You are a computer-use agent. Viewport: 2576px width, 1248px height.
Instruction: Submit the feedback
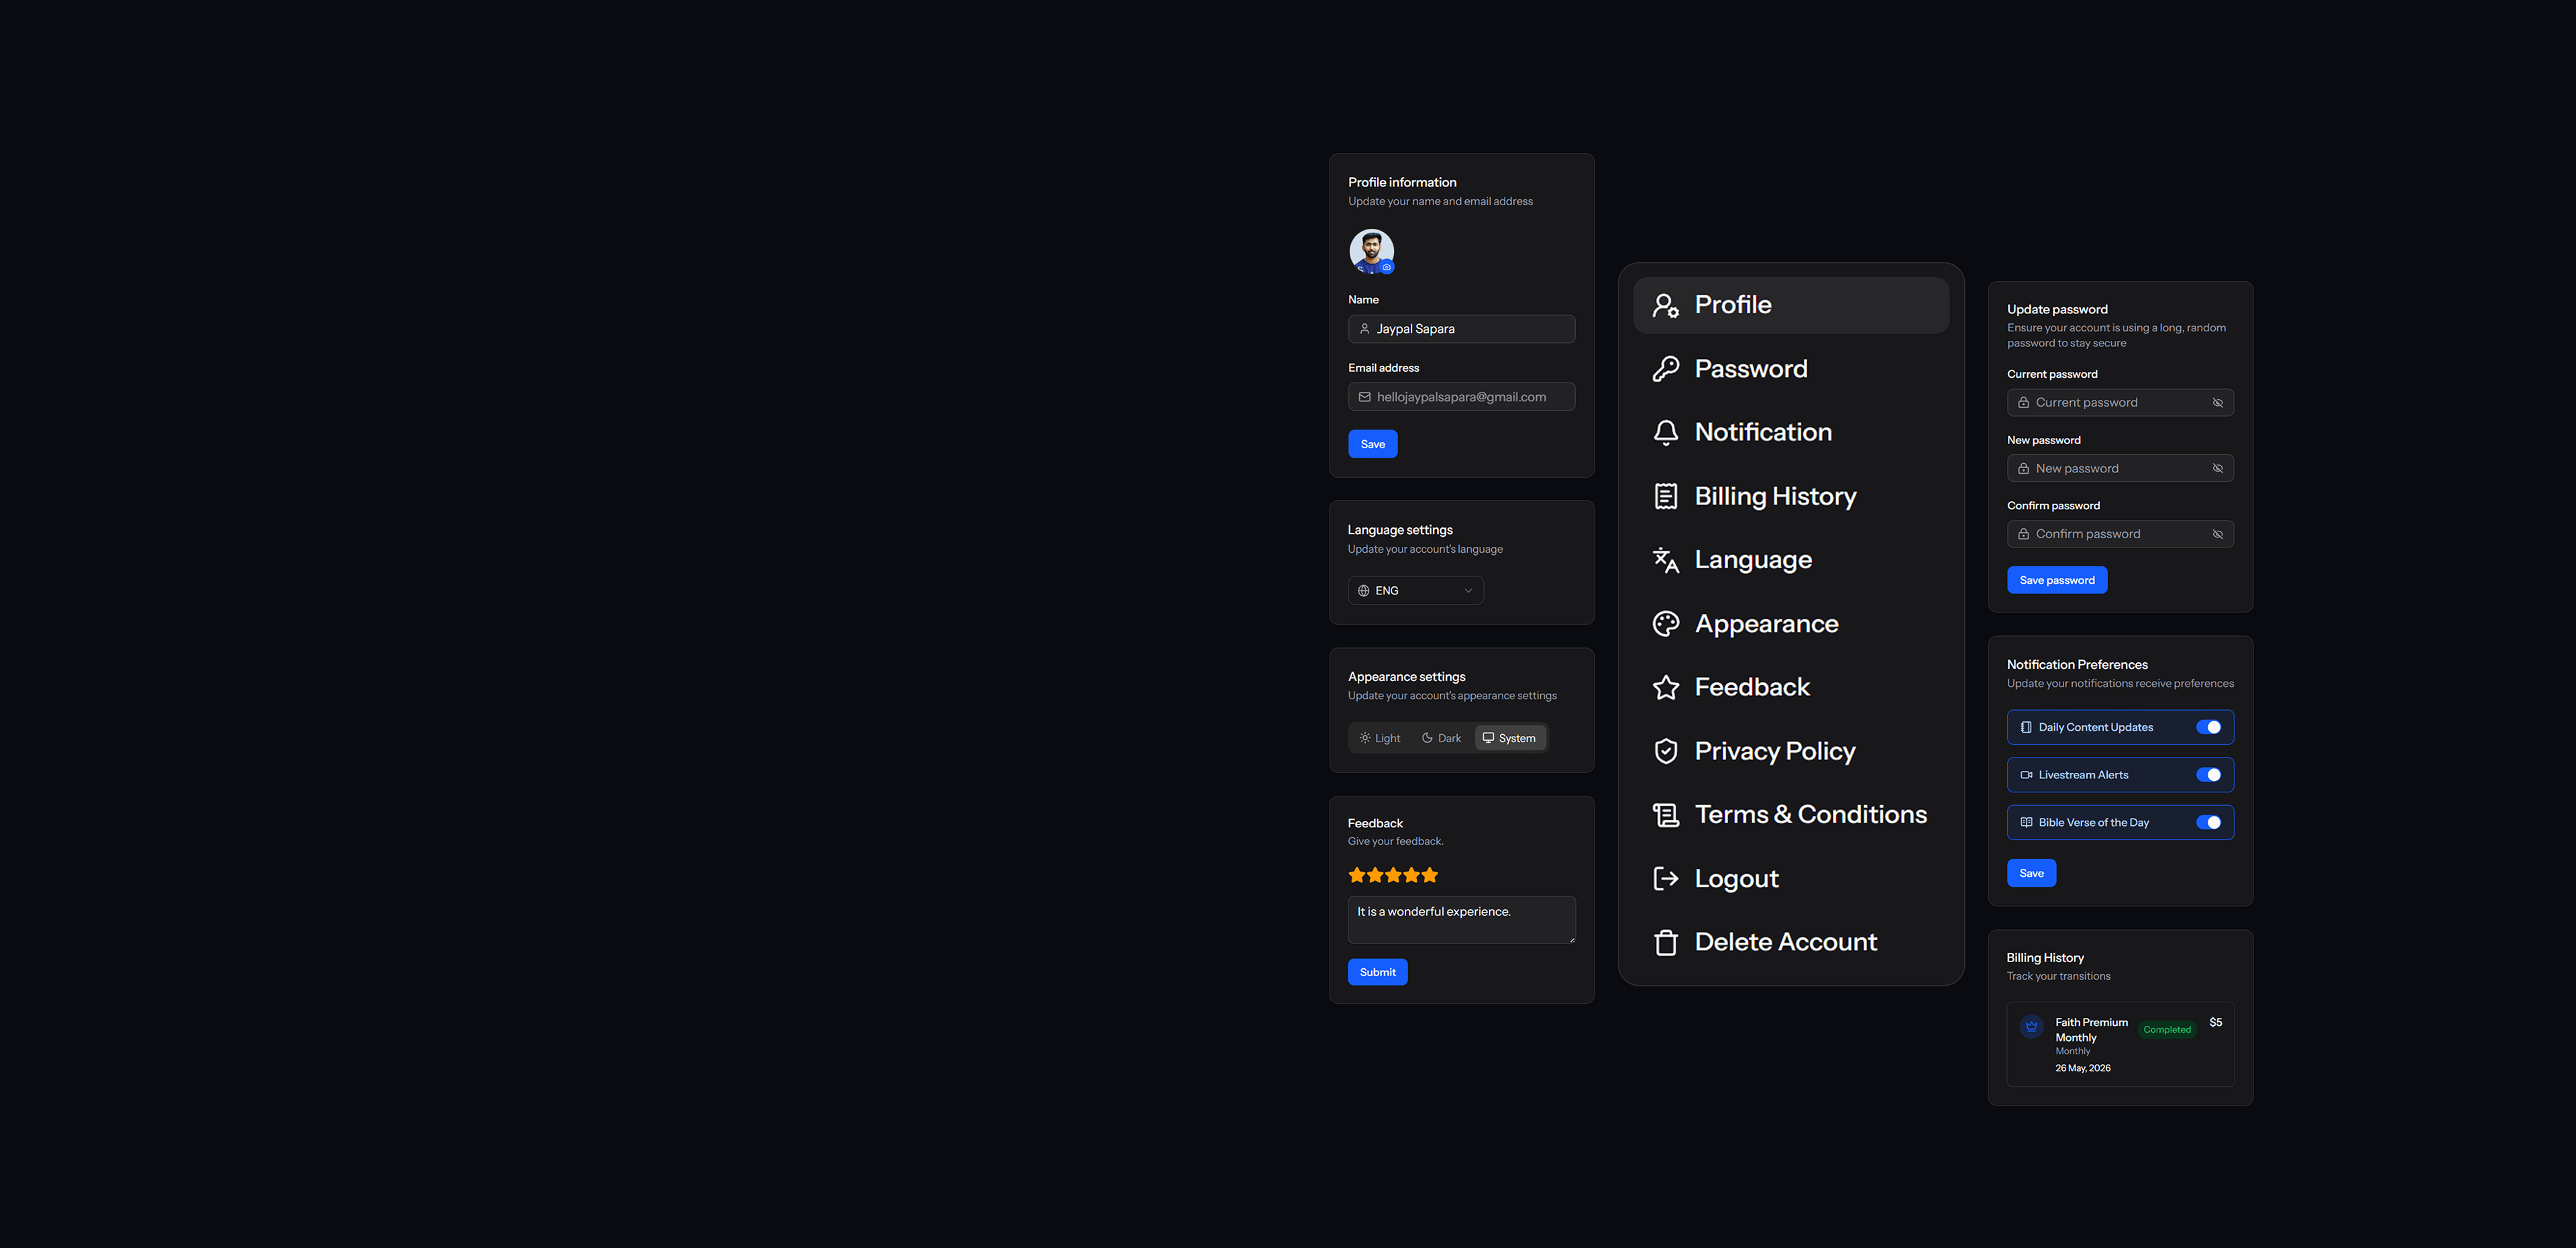click(1377, 972)
